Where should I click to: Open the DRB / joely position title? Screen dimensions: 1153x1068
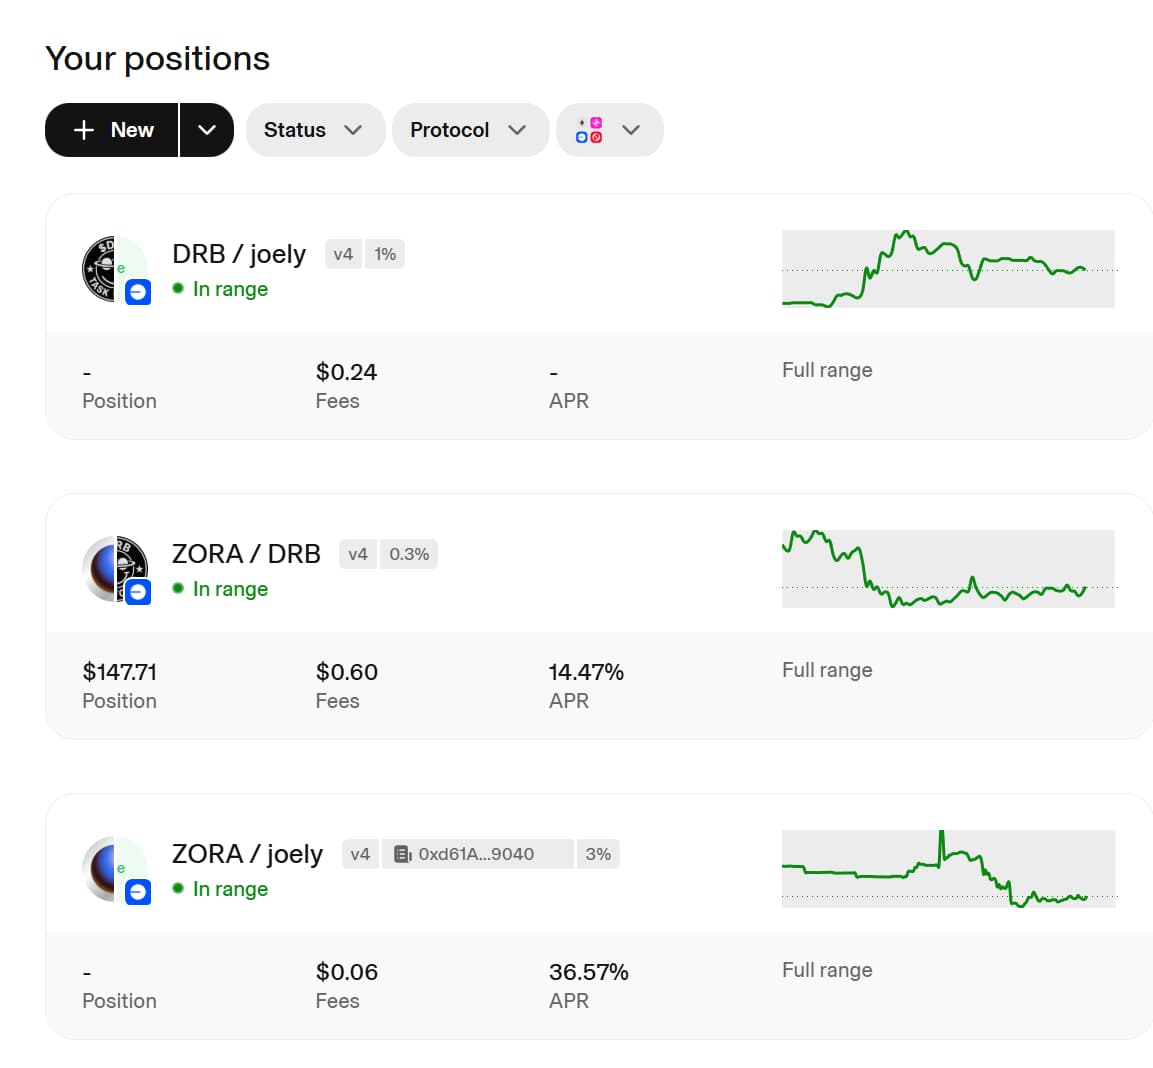pos(238,254)
